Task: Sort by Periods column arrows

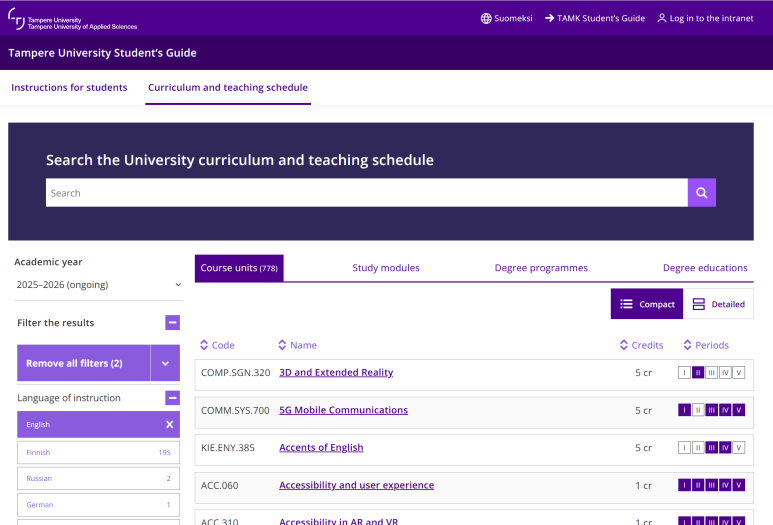Action: pos(687,345)
